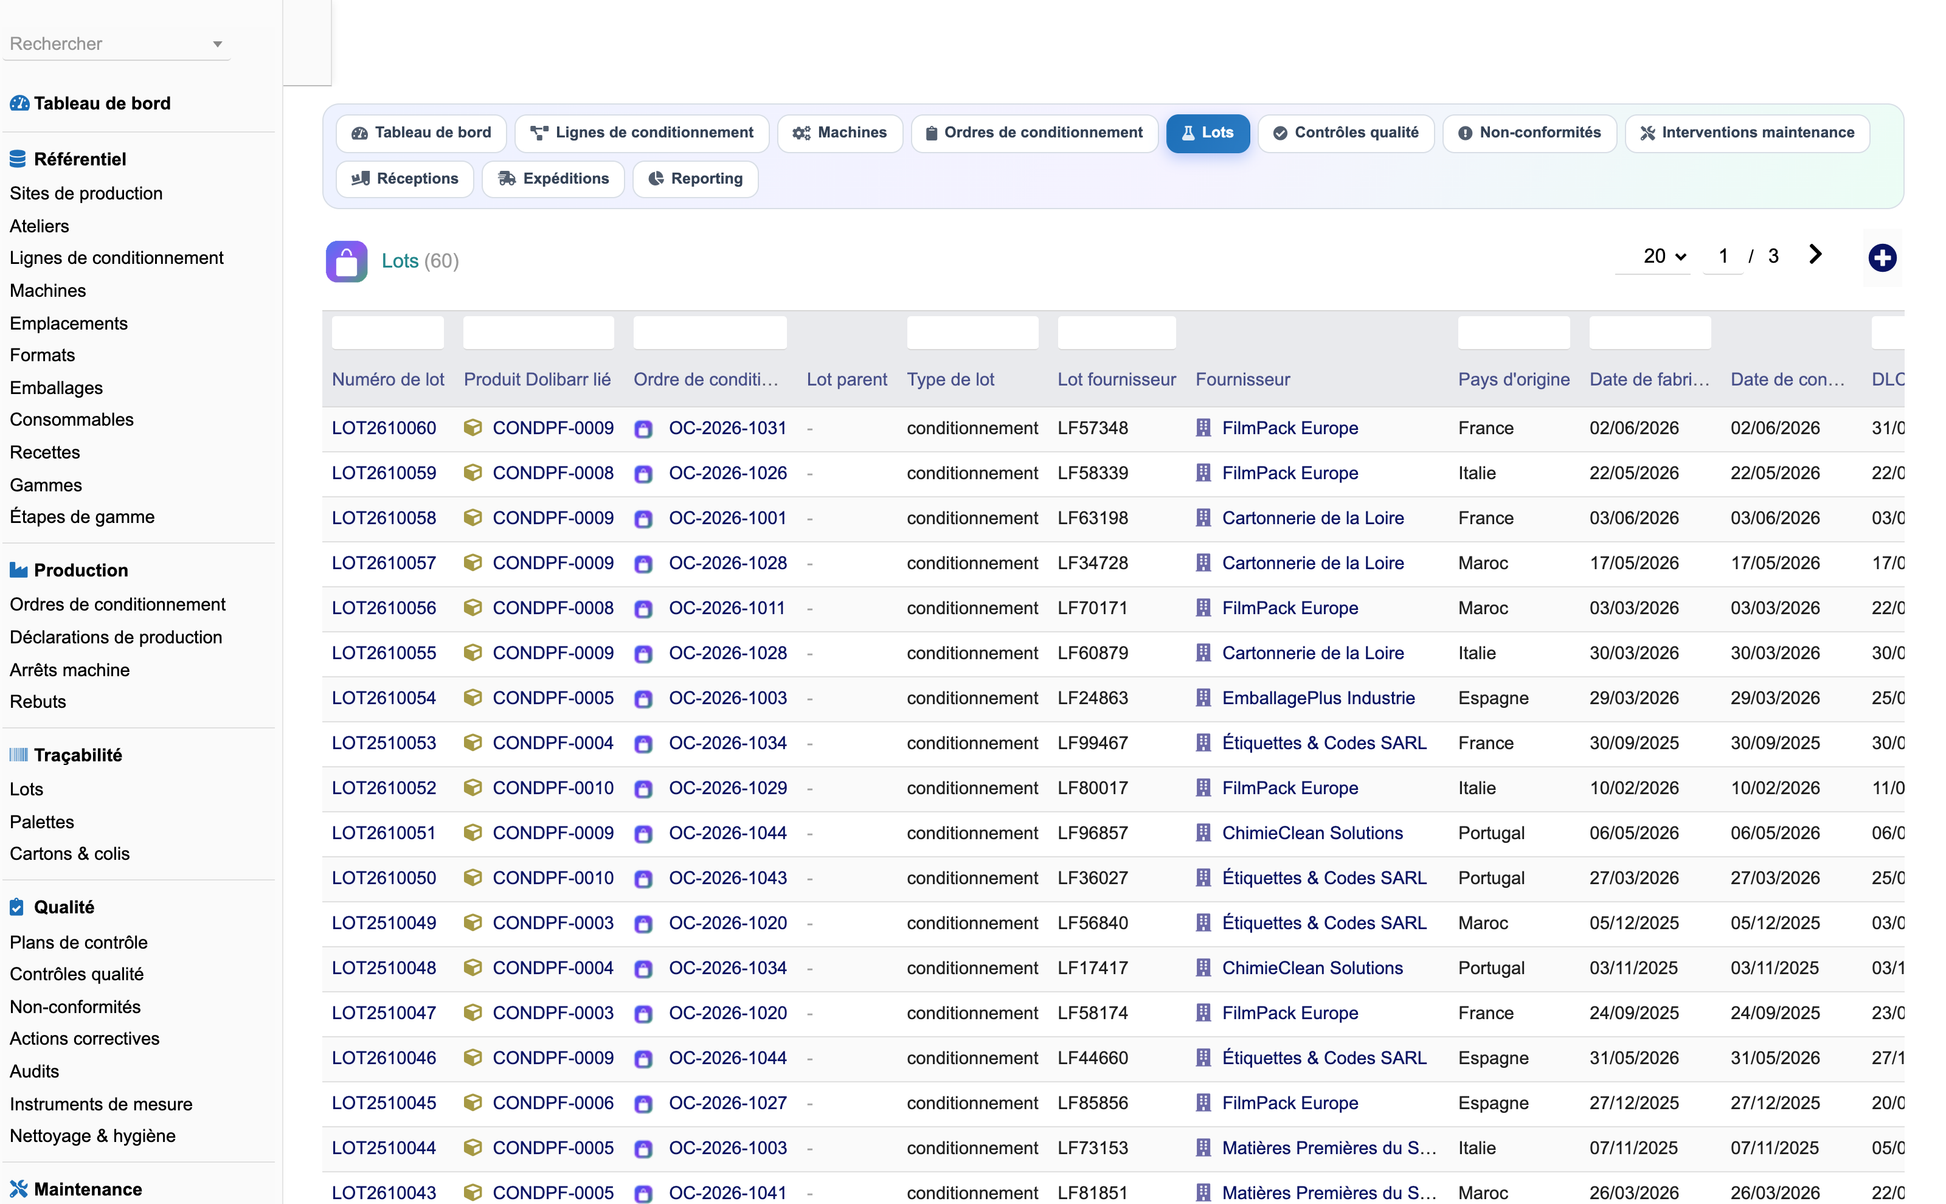Click the current page number field
The image size is (1946, 1204).
[1723, 256]
